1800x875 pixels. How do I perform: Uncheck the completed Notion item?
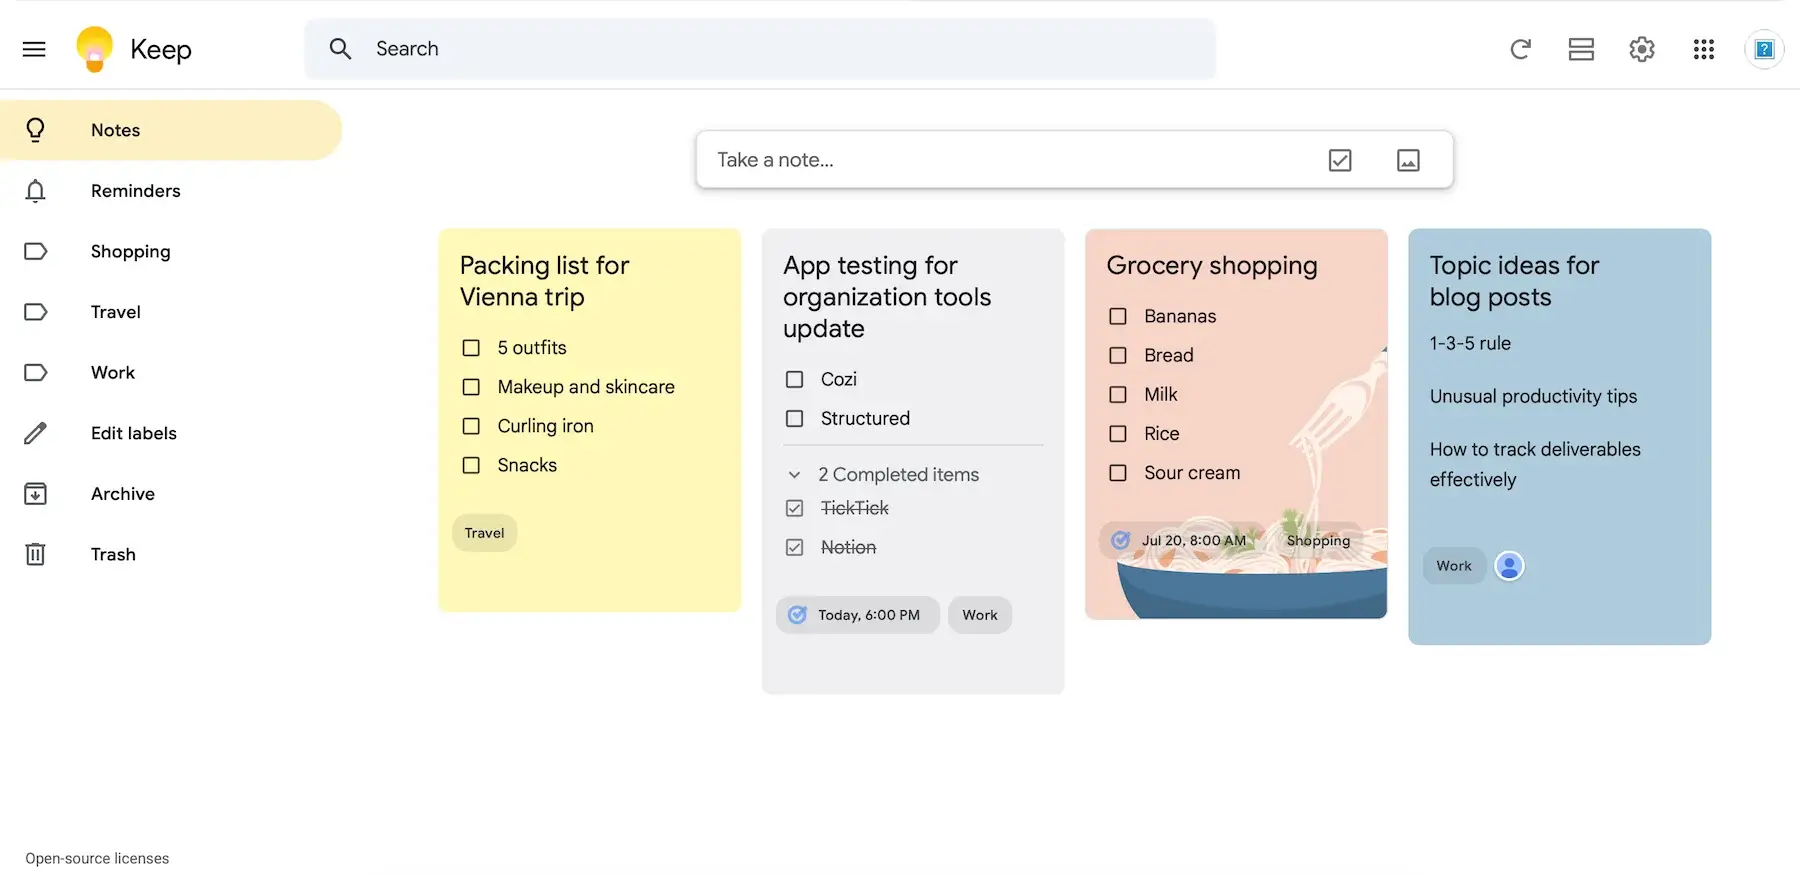click(794, 547)
